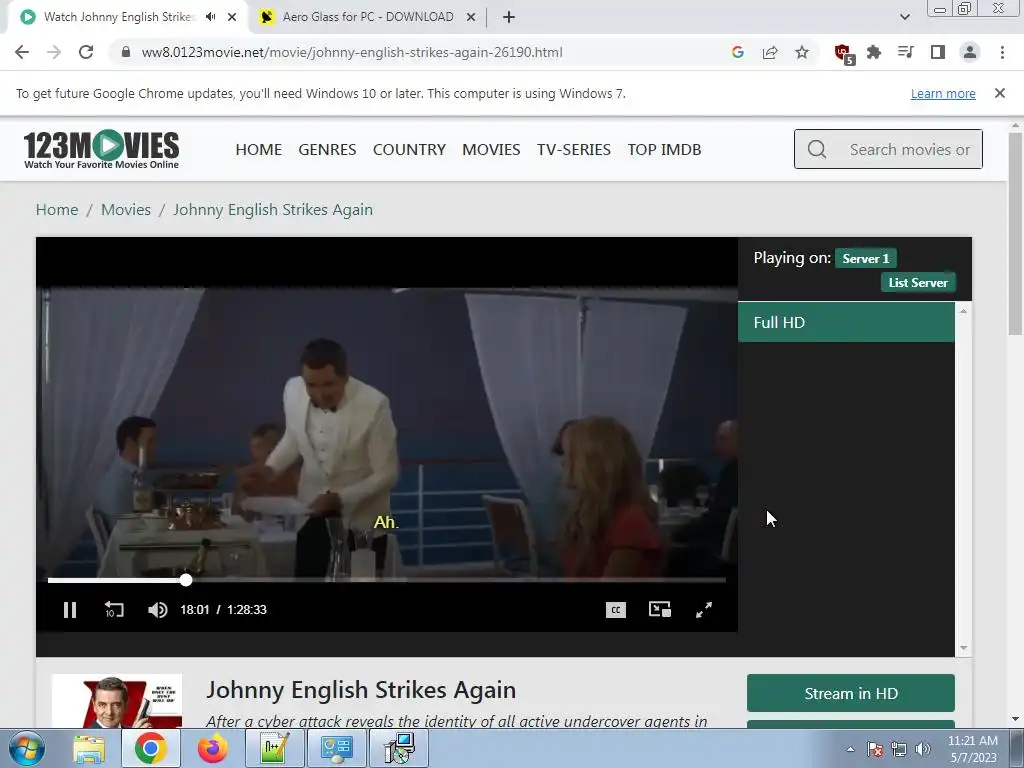Open a new browser tab
The image size is (1024, 768).
point(509,17)
